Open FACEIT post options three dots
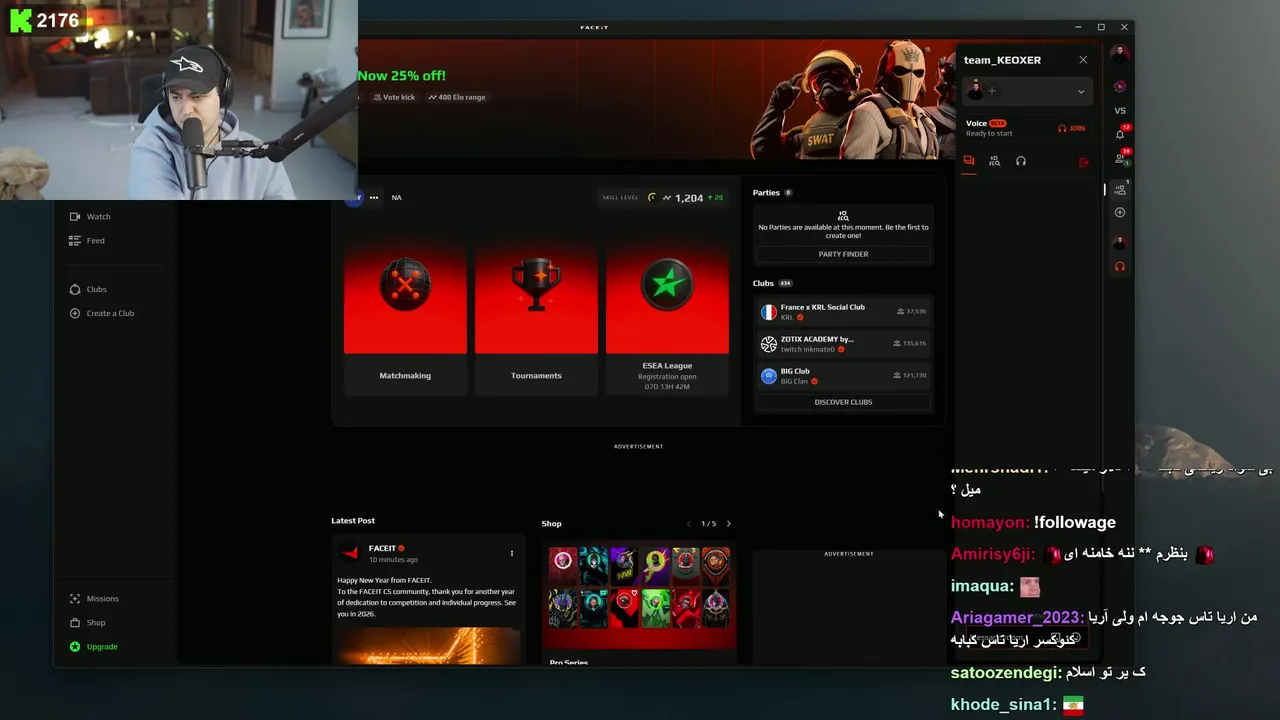The image size is (1280, 720). (x=511, y=553)
